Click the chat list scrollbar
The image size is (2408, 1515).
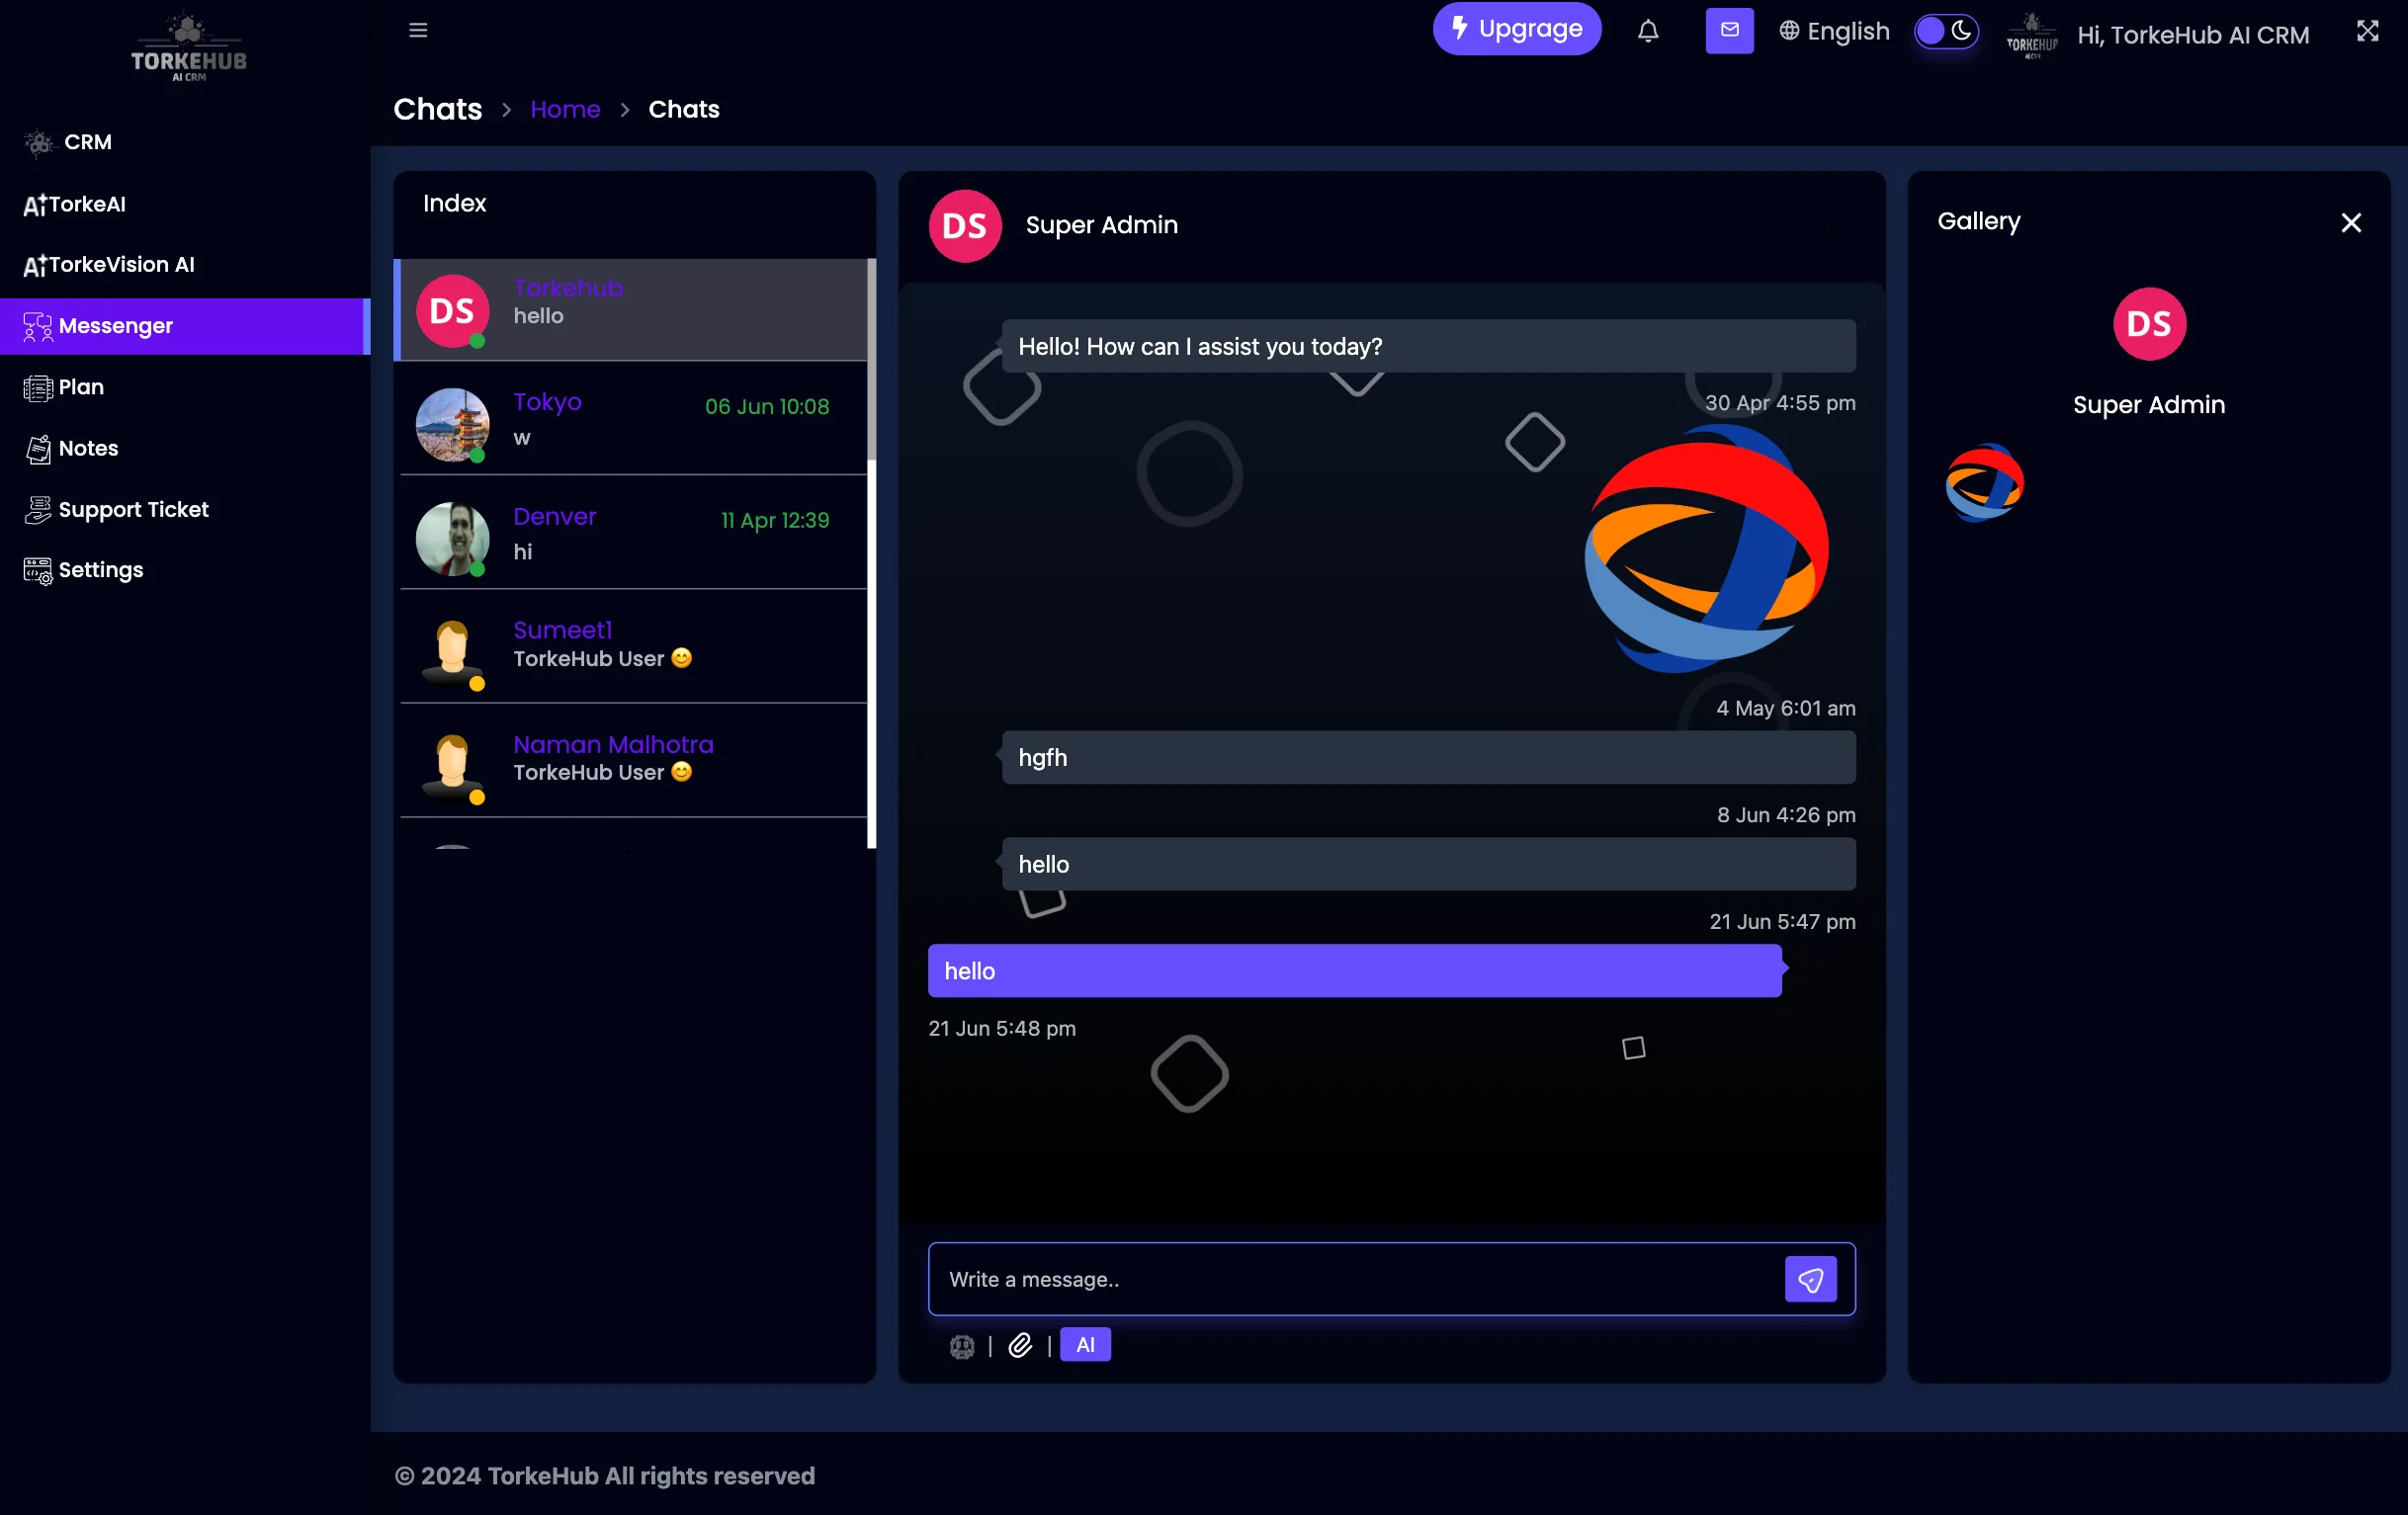pyautogui.click(x=872, y=360)
